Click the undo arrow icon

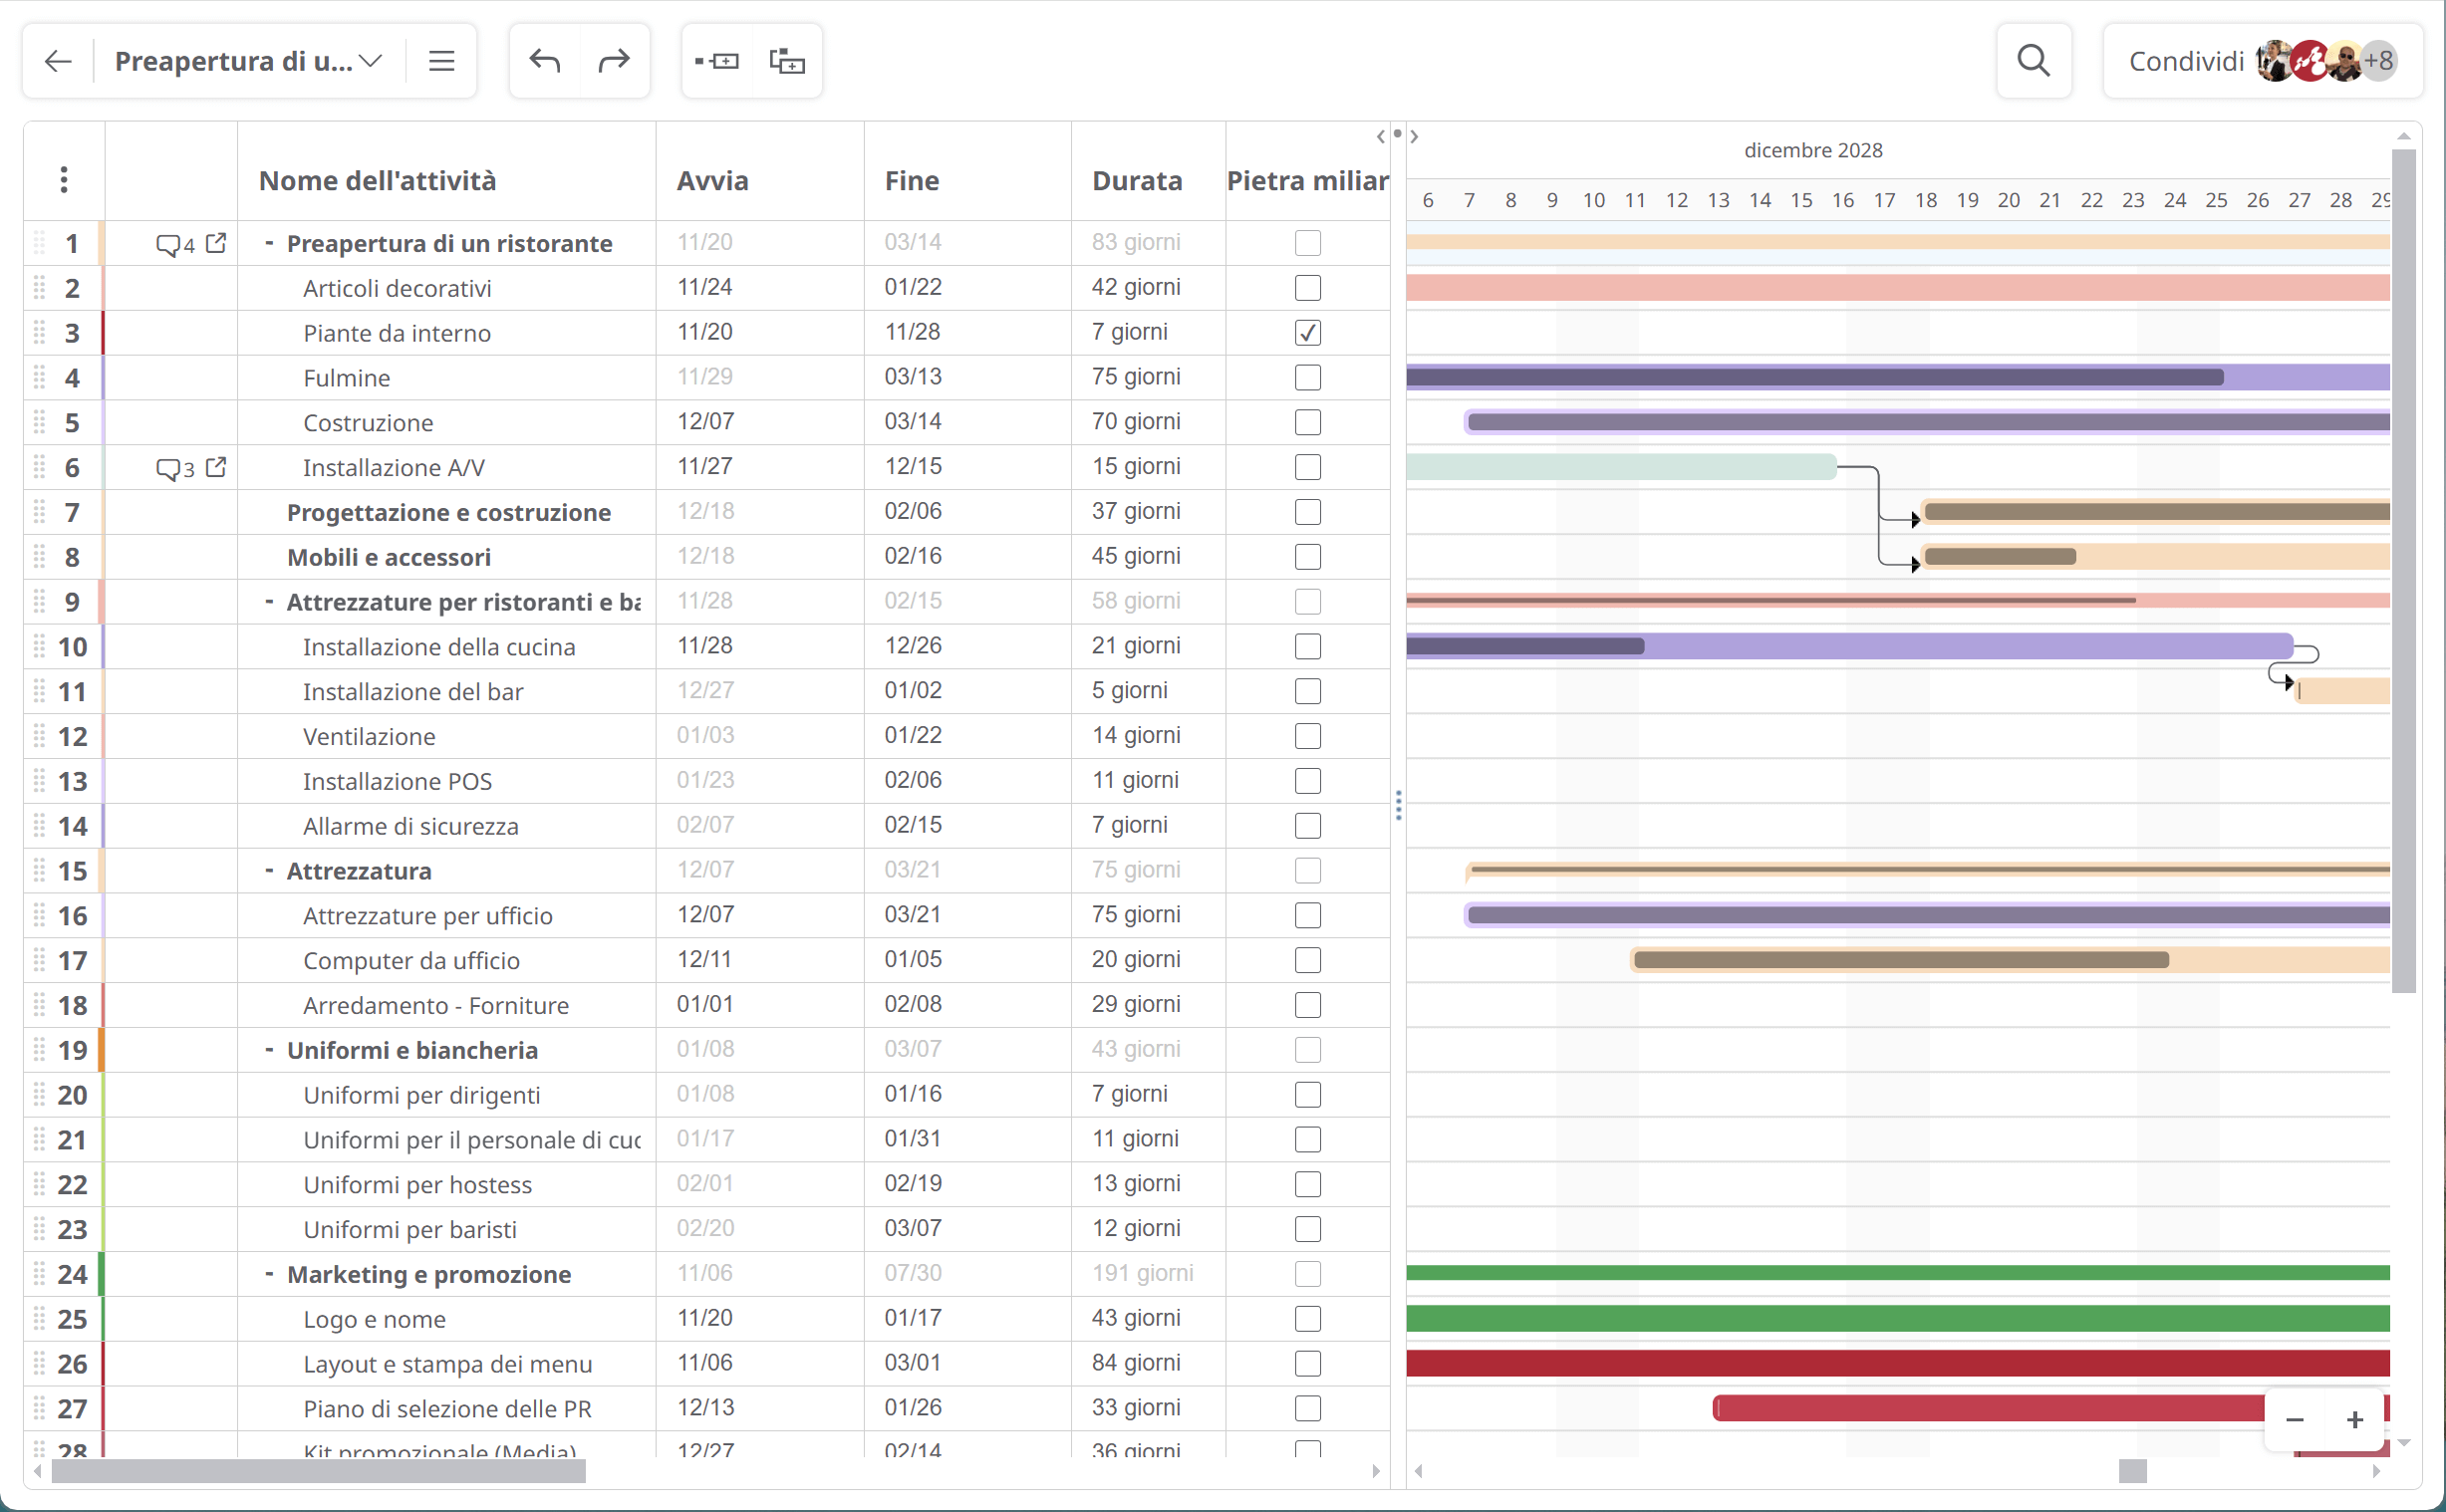coord(543,61)
